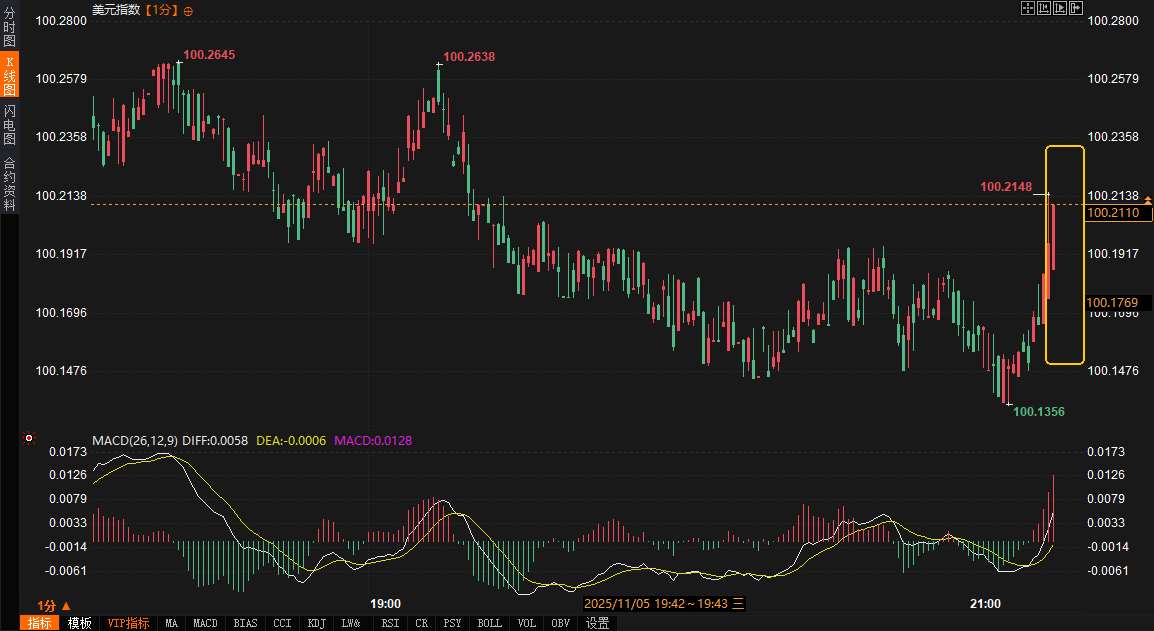
Task: Select the RSI indicator button
Action: pyautogui.click(x=390, y=623)
